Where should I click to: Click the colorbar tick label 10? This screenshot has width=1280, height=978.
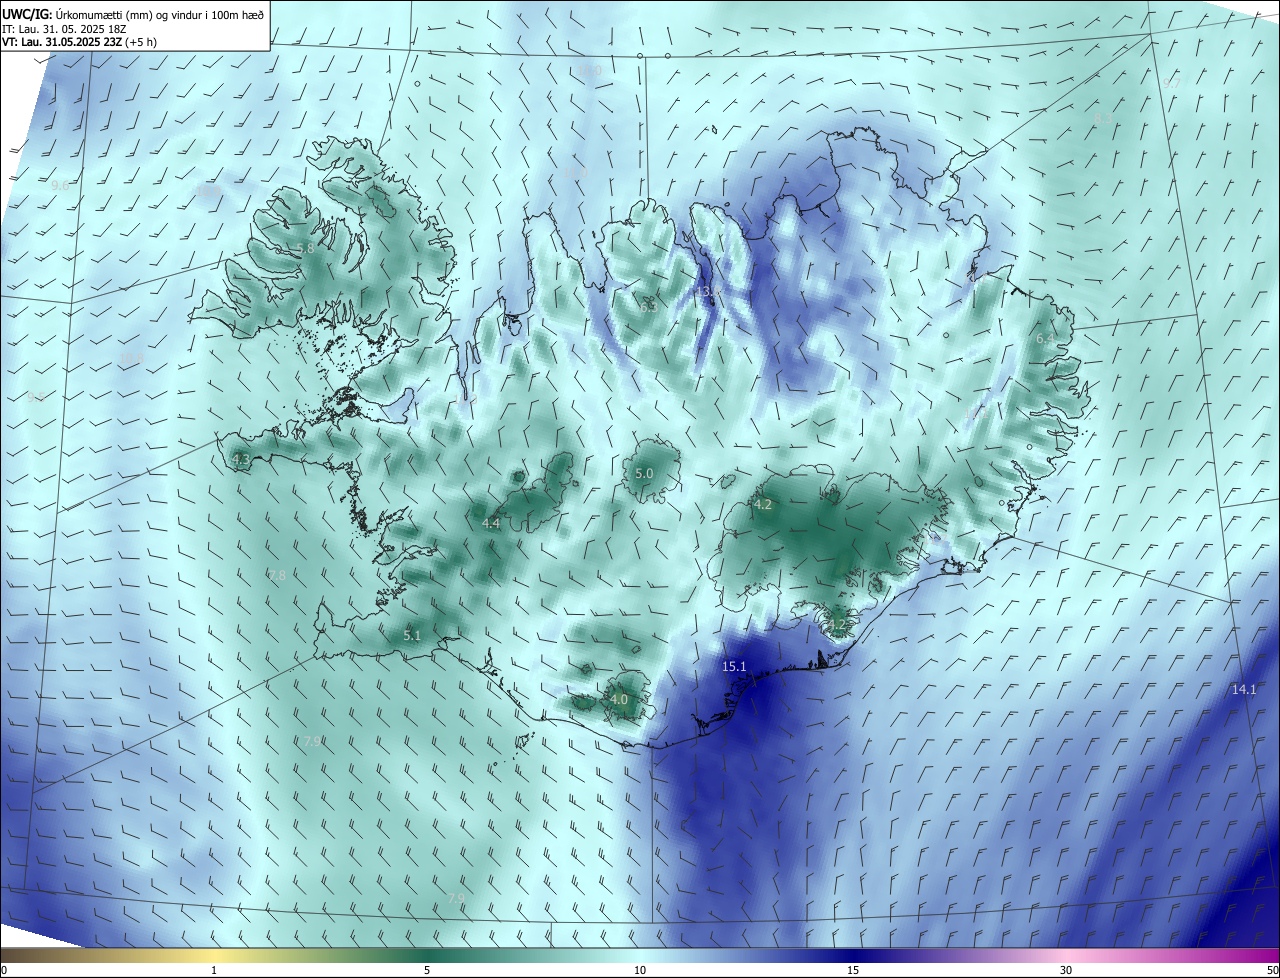[640, 970]
